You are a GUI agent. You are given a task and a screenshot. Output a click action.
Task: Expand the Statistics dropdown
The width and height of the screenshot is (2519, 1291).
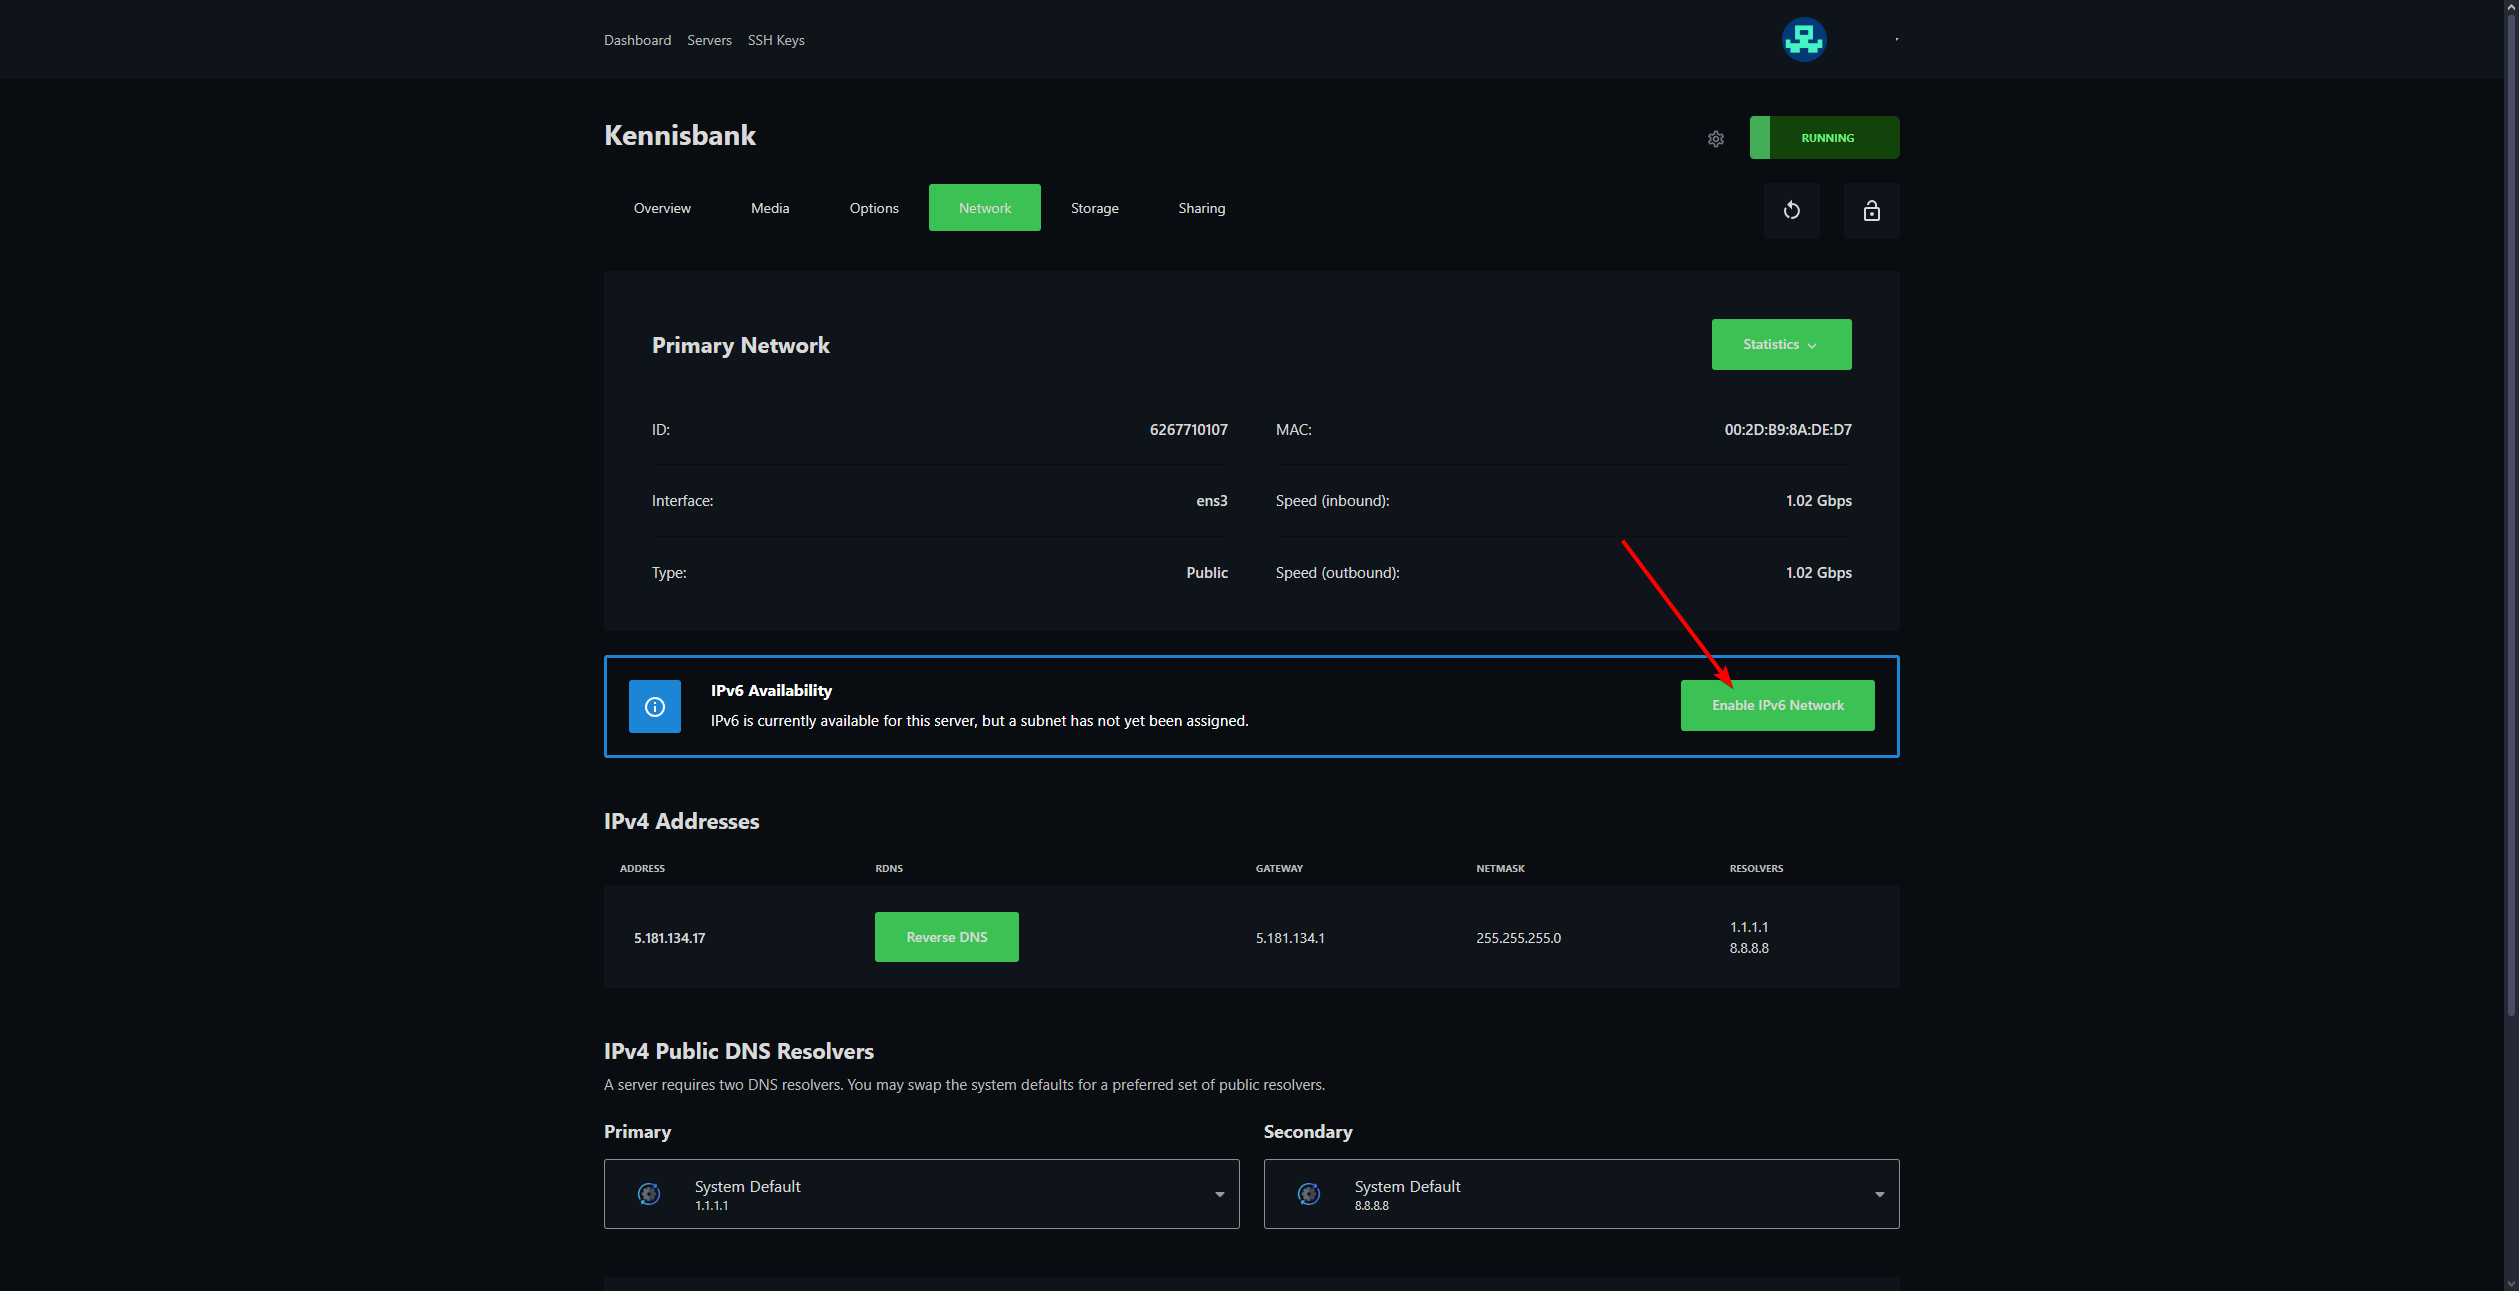[1780, 345]
